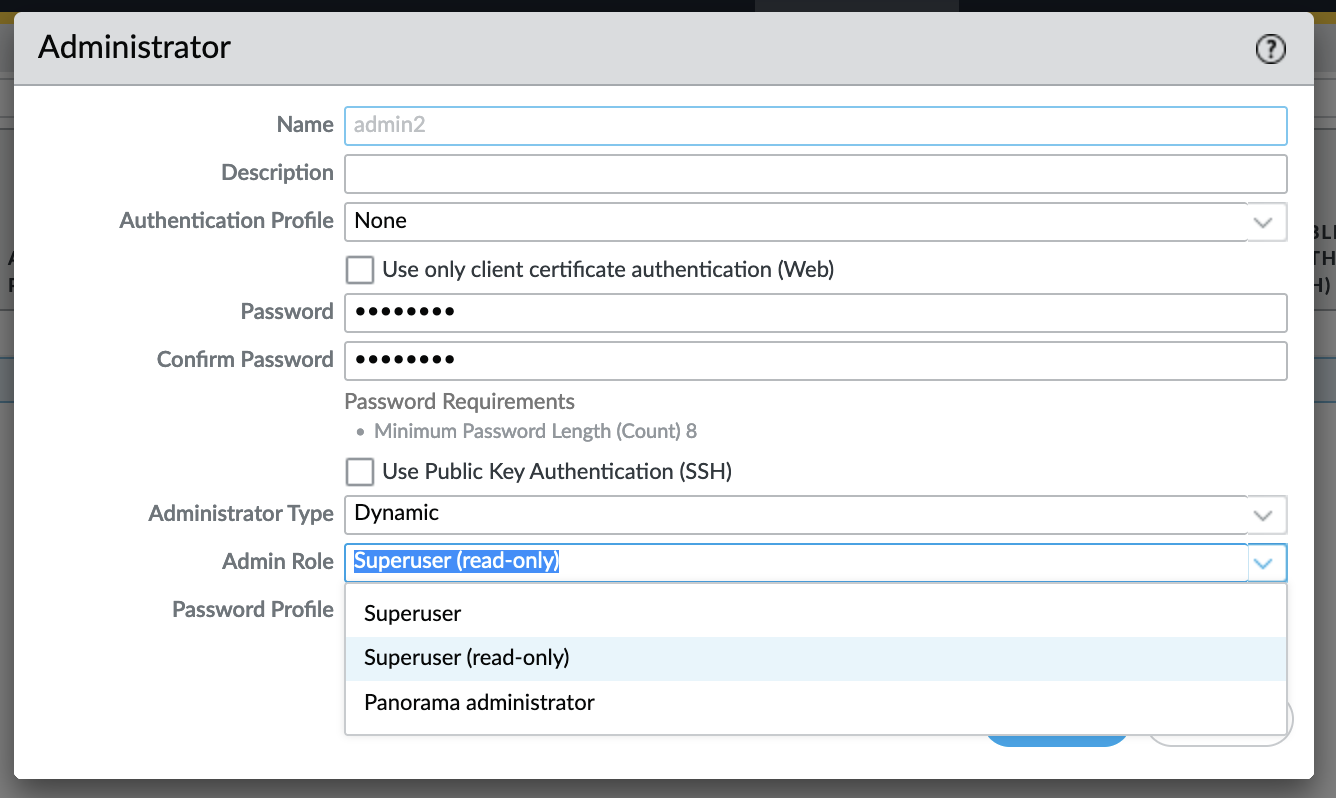Enable Use Public Key Authentication (SSH)
1336x798 pixels.
(x=359, y=472)
